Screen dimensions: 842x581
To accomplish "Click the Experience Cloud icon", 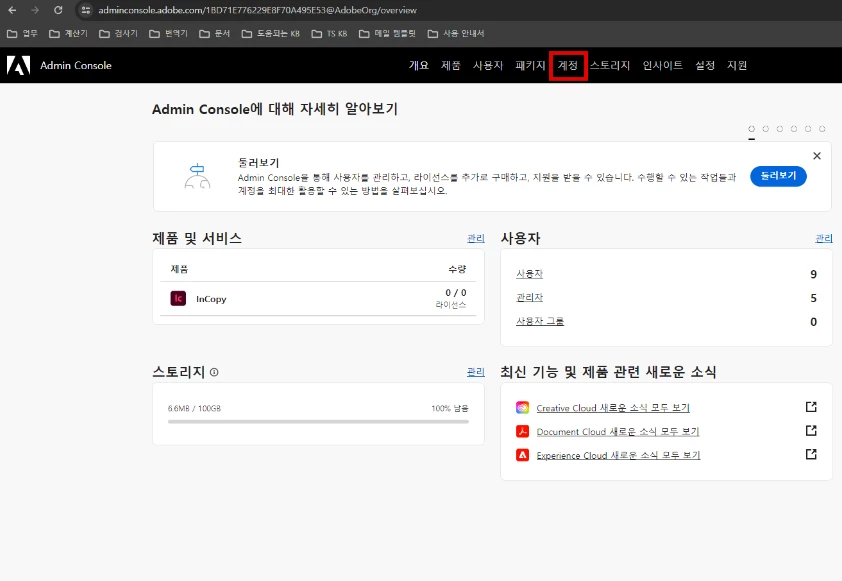I will (x=522, y=455).
